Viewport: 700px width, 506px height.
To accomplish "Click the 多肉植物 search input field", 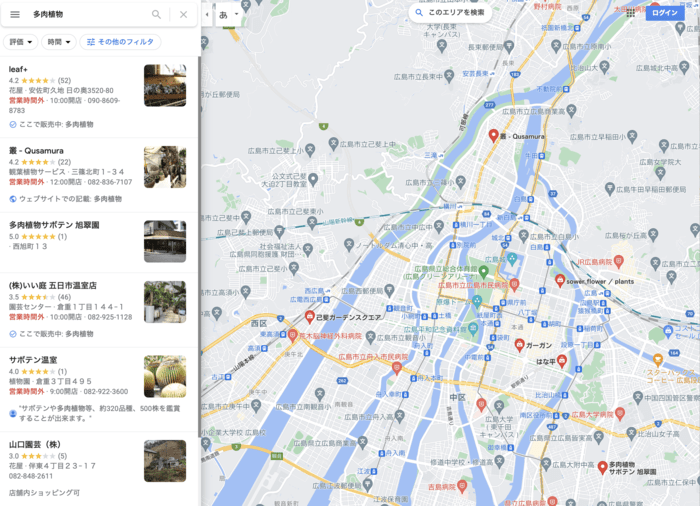I will (x=87, y=14).
